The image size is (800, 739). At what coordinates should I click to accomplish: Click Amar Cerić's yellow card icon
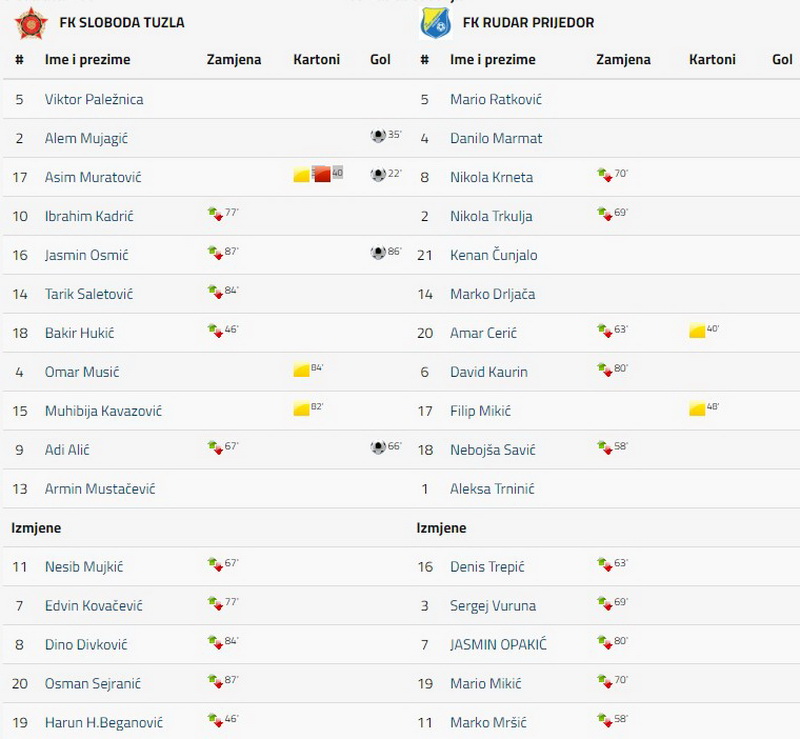click(x=697, y=330)
